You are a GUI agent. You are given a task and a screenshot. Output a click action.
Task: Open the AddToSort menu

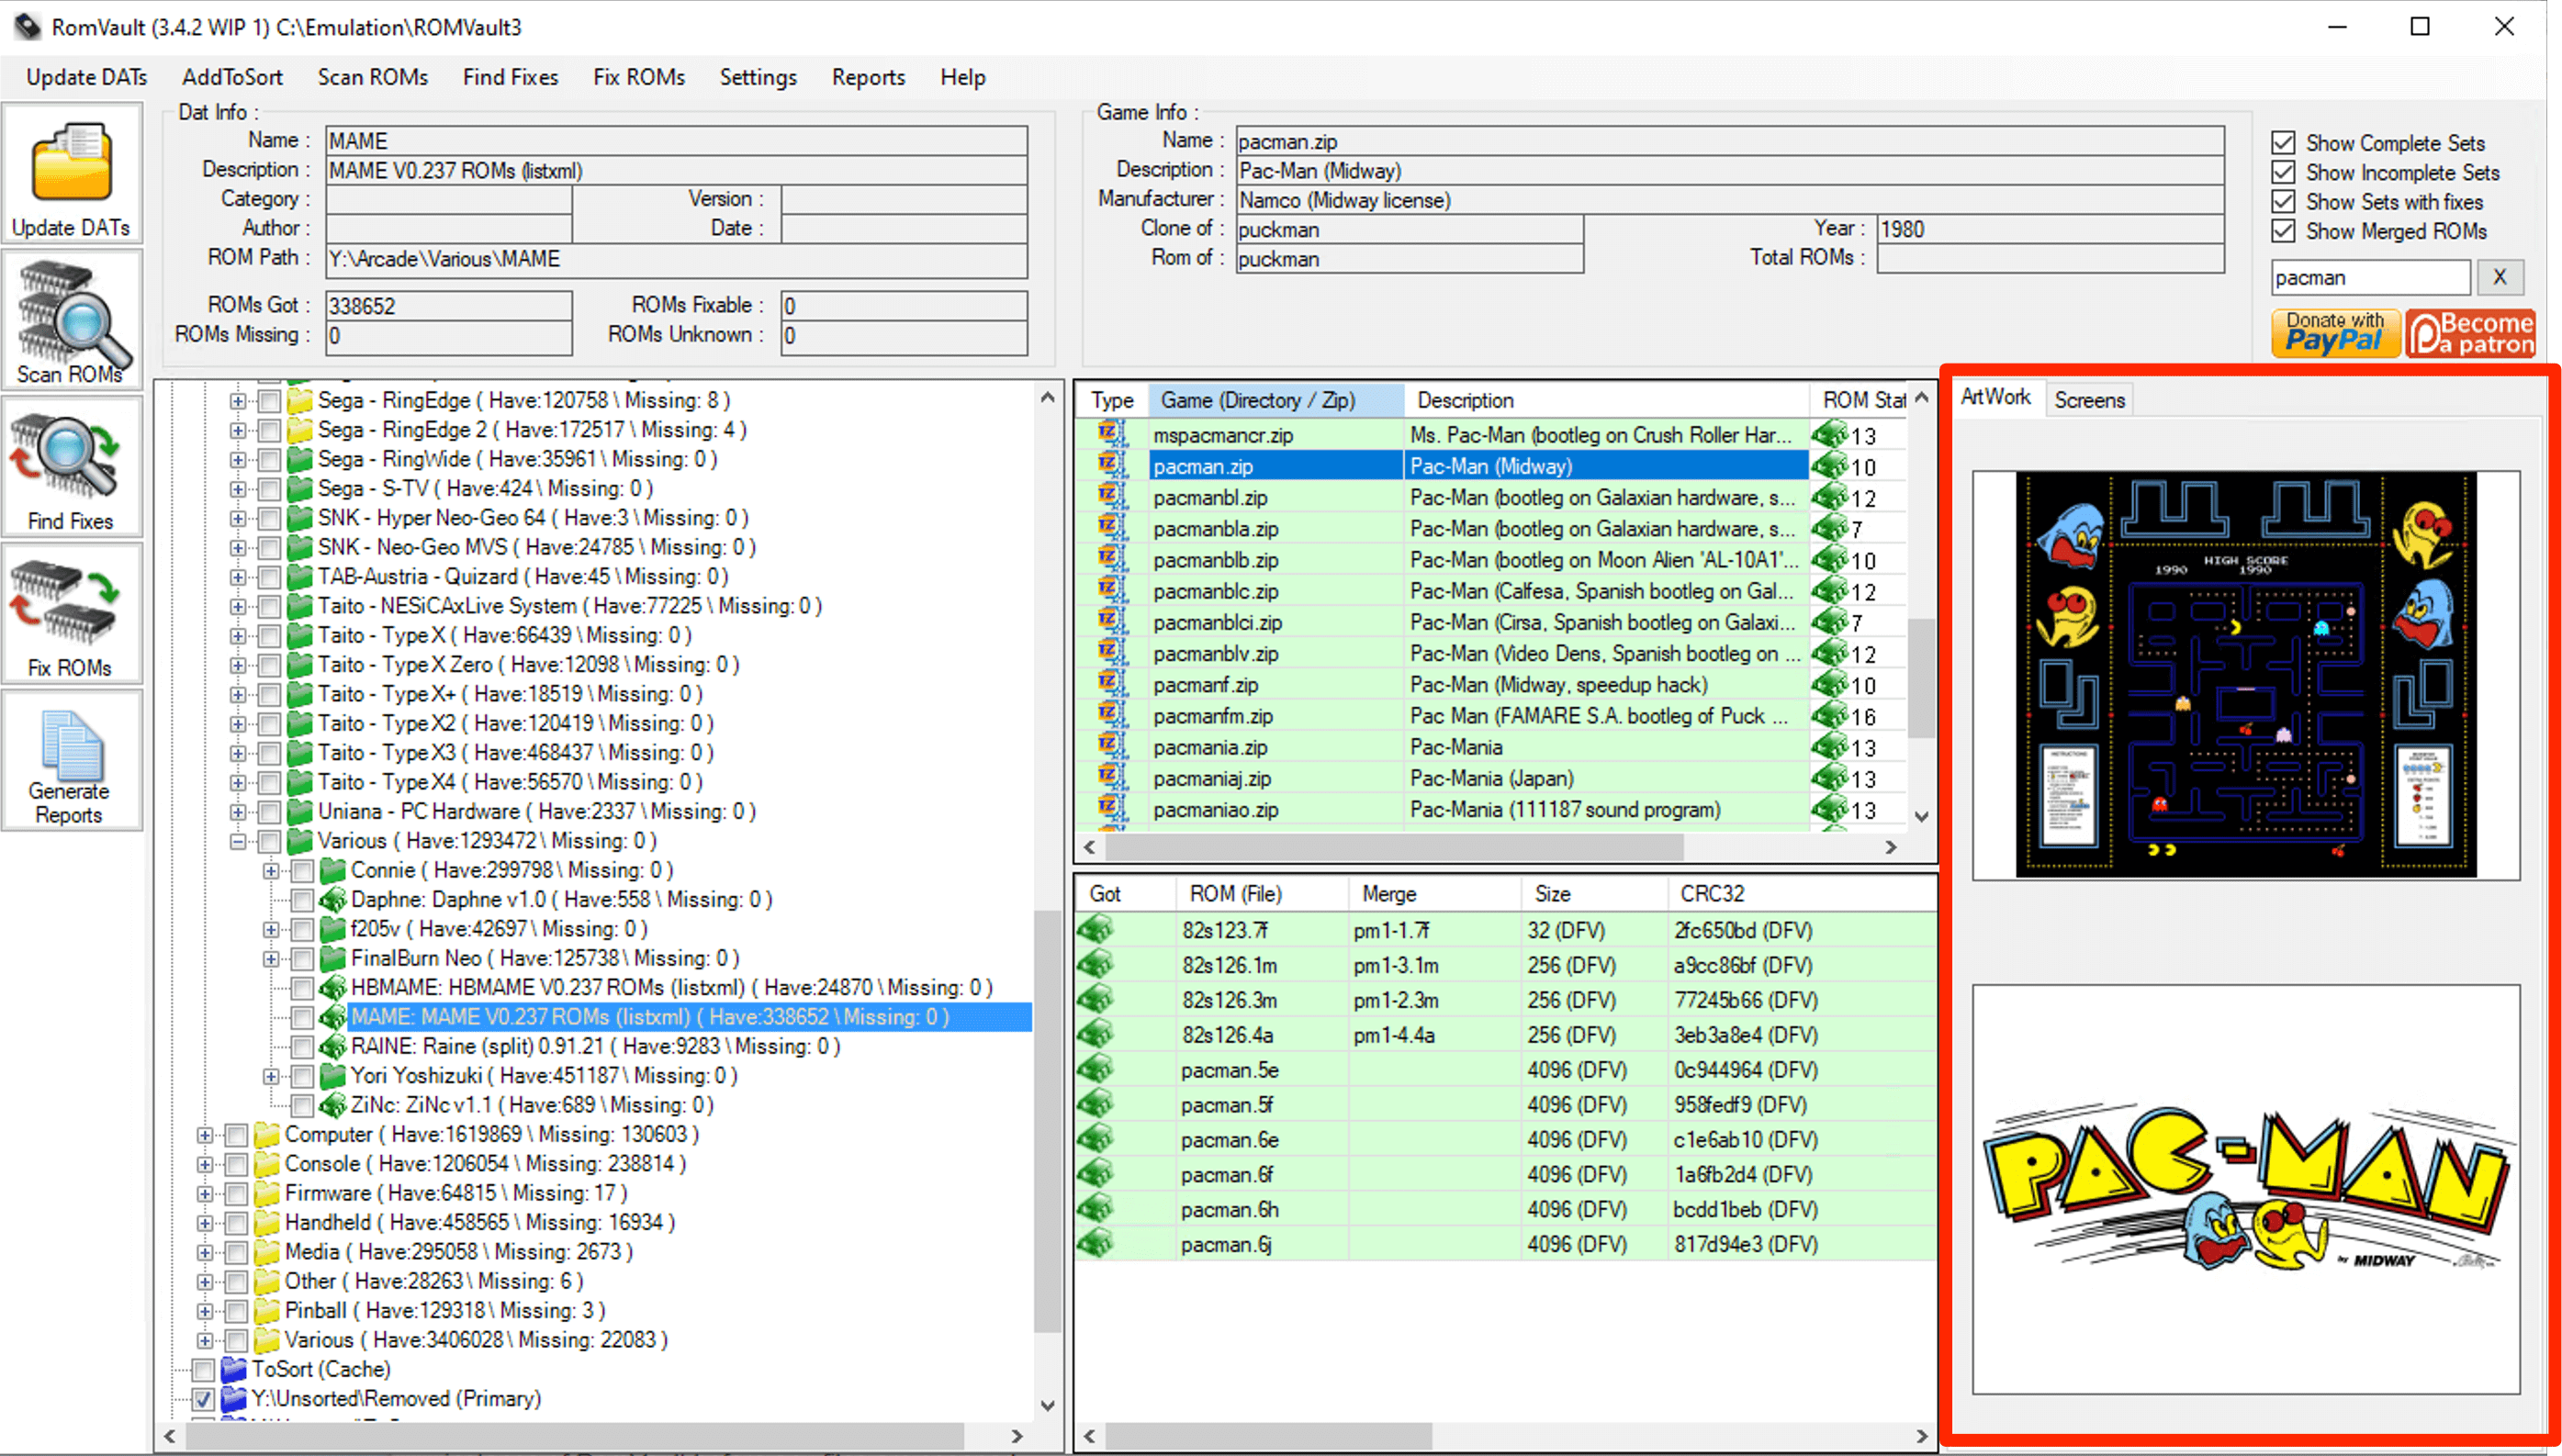(x=232, y=77)
